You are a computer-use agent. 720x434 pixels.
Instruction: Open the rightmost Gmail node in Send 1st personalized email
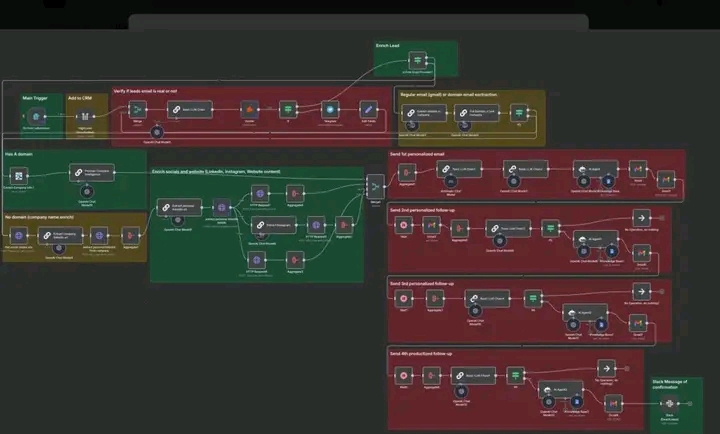pos(666,177)
